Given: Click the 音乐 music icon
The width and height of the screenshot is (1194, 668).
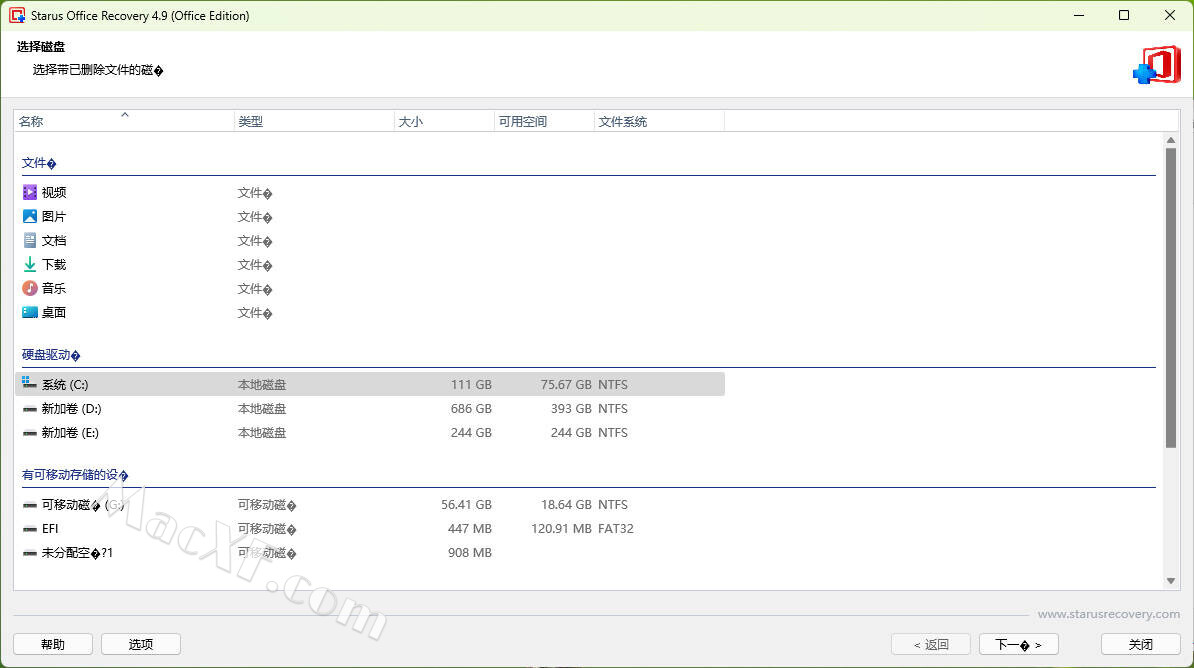Looking at the screenshot, I should [x=30, y=288].
